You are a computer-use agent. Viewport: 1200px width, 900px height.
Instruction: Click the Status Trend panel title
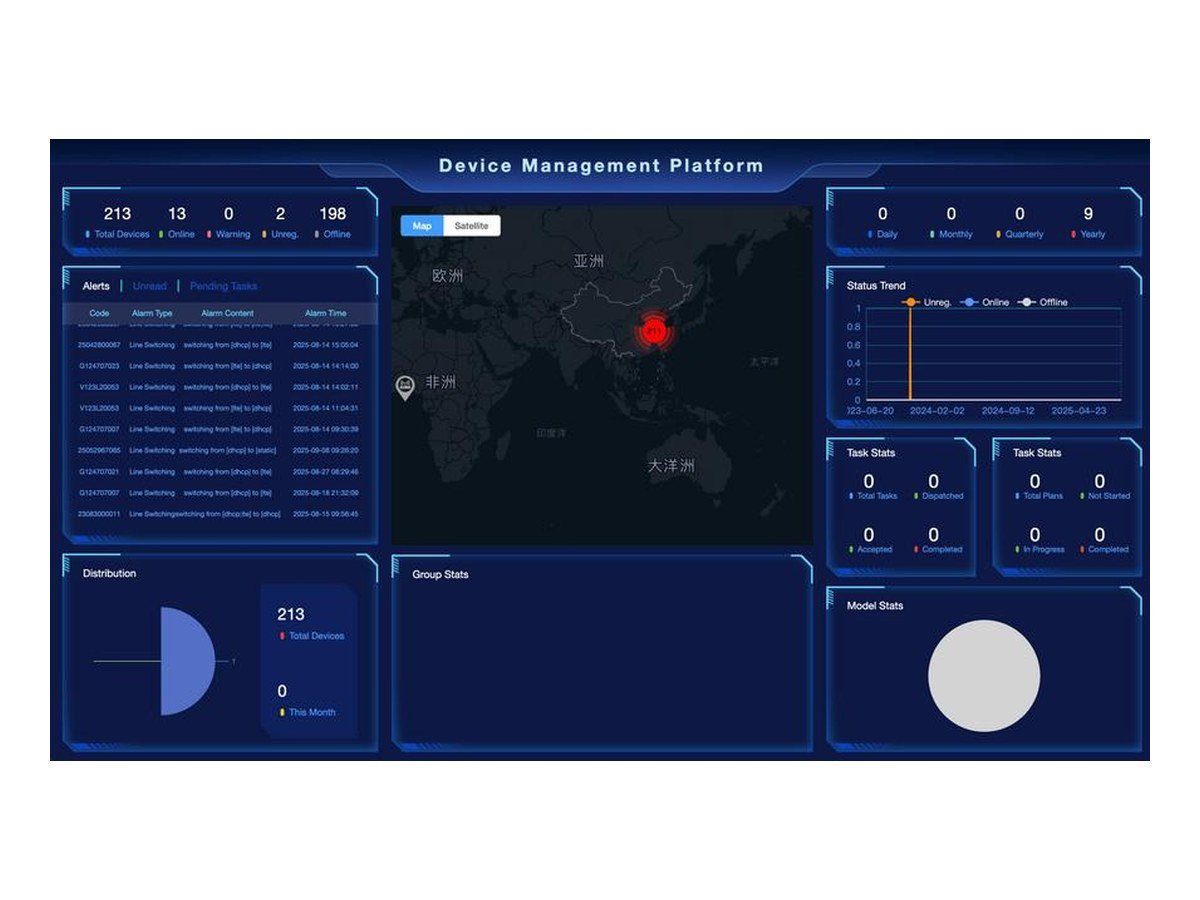[x=876, y=285]
